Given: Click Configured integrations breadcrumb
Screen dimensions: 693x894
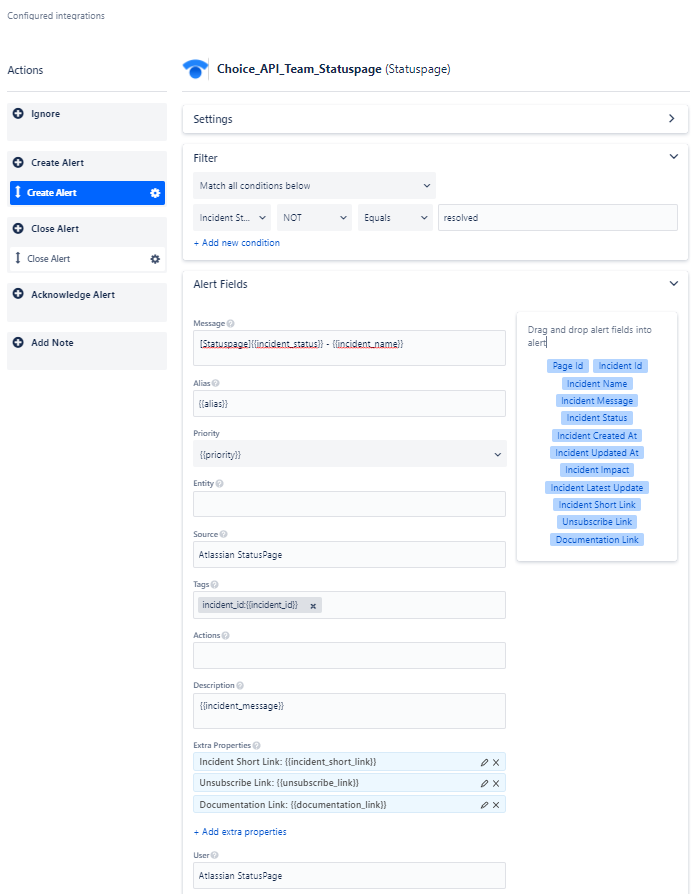Looking at the screenshot, I should [56, 16].
